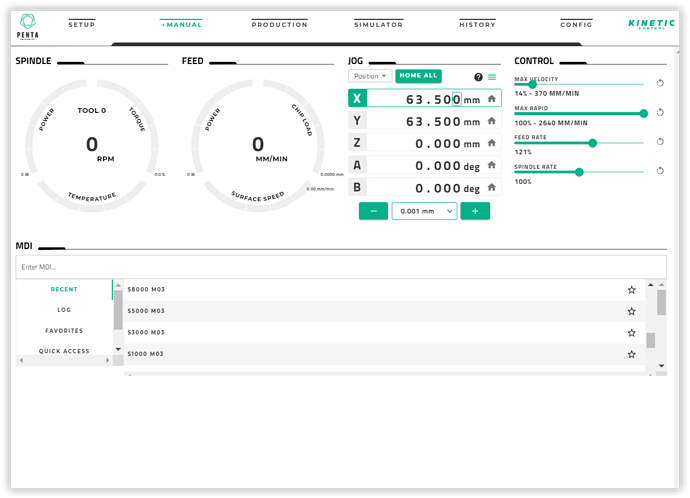Reset Max Velocity with its circular arrow icon
The width and height of the screenshot is (690, 498).
tap(660, 83)
